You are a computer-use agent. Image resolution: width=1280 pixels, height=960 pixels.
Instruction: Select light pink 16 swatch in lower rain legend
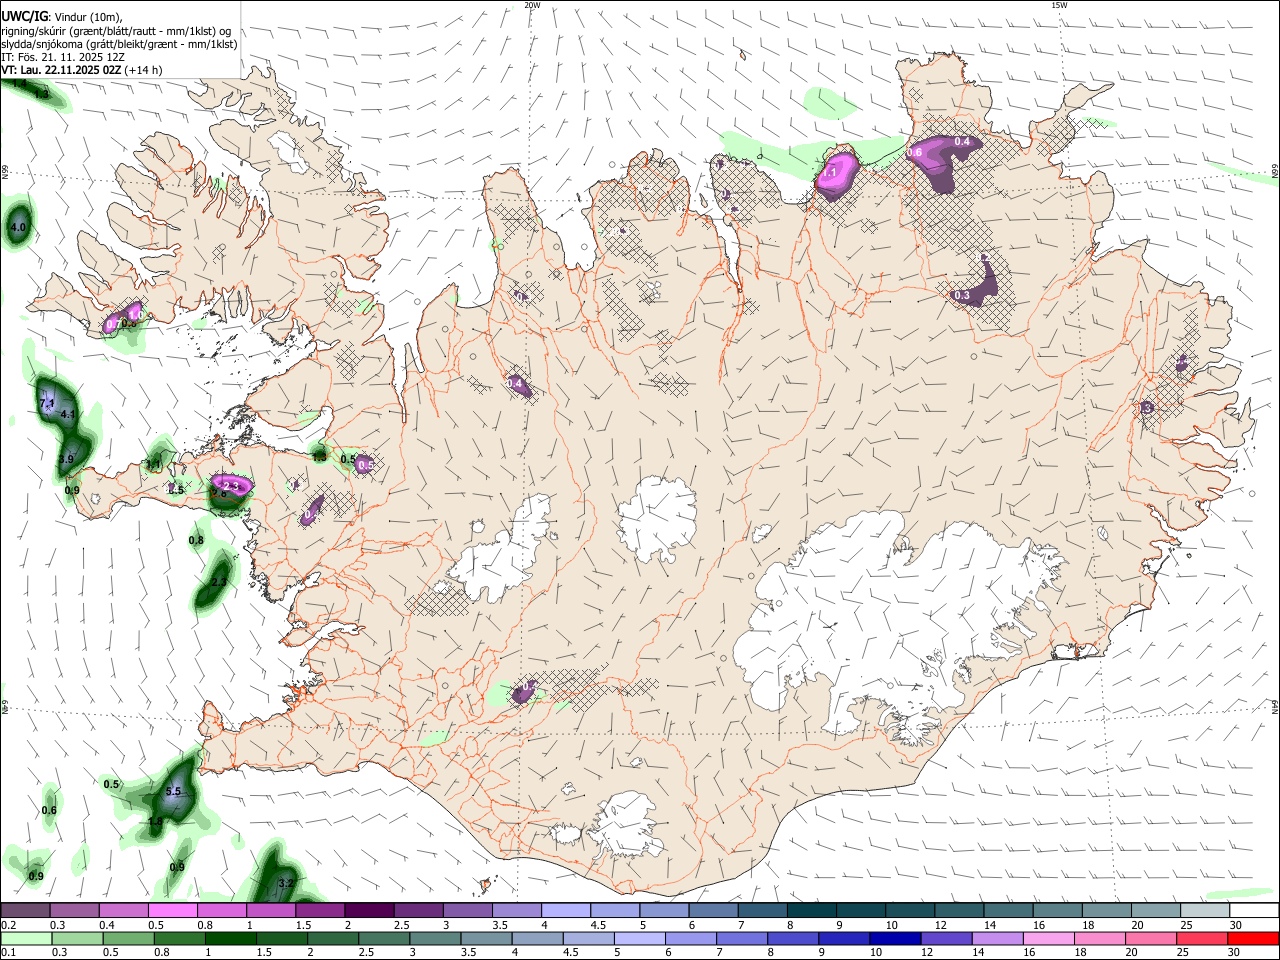coord(1048,938)
